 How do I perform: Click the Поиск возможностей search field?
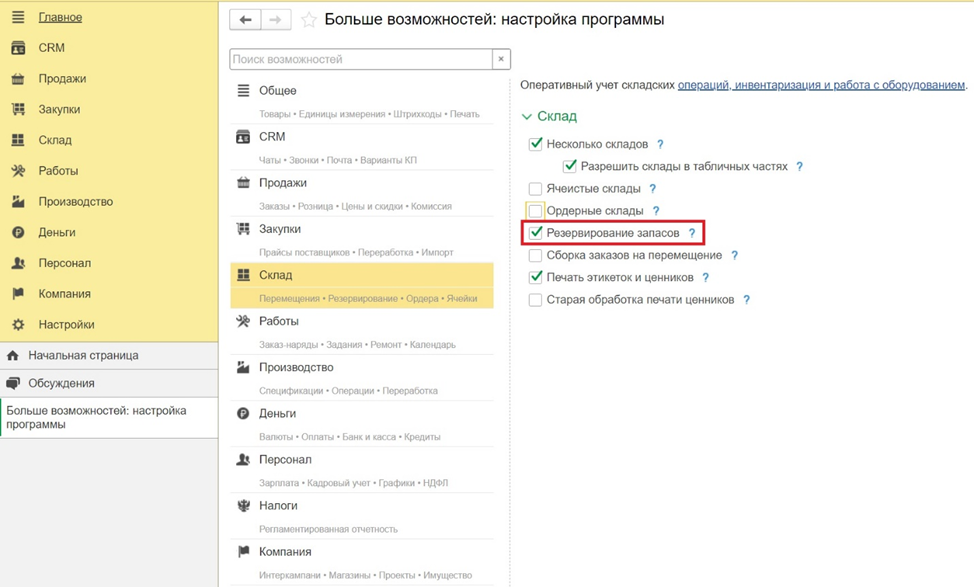(360, 59)
